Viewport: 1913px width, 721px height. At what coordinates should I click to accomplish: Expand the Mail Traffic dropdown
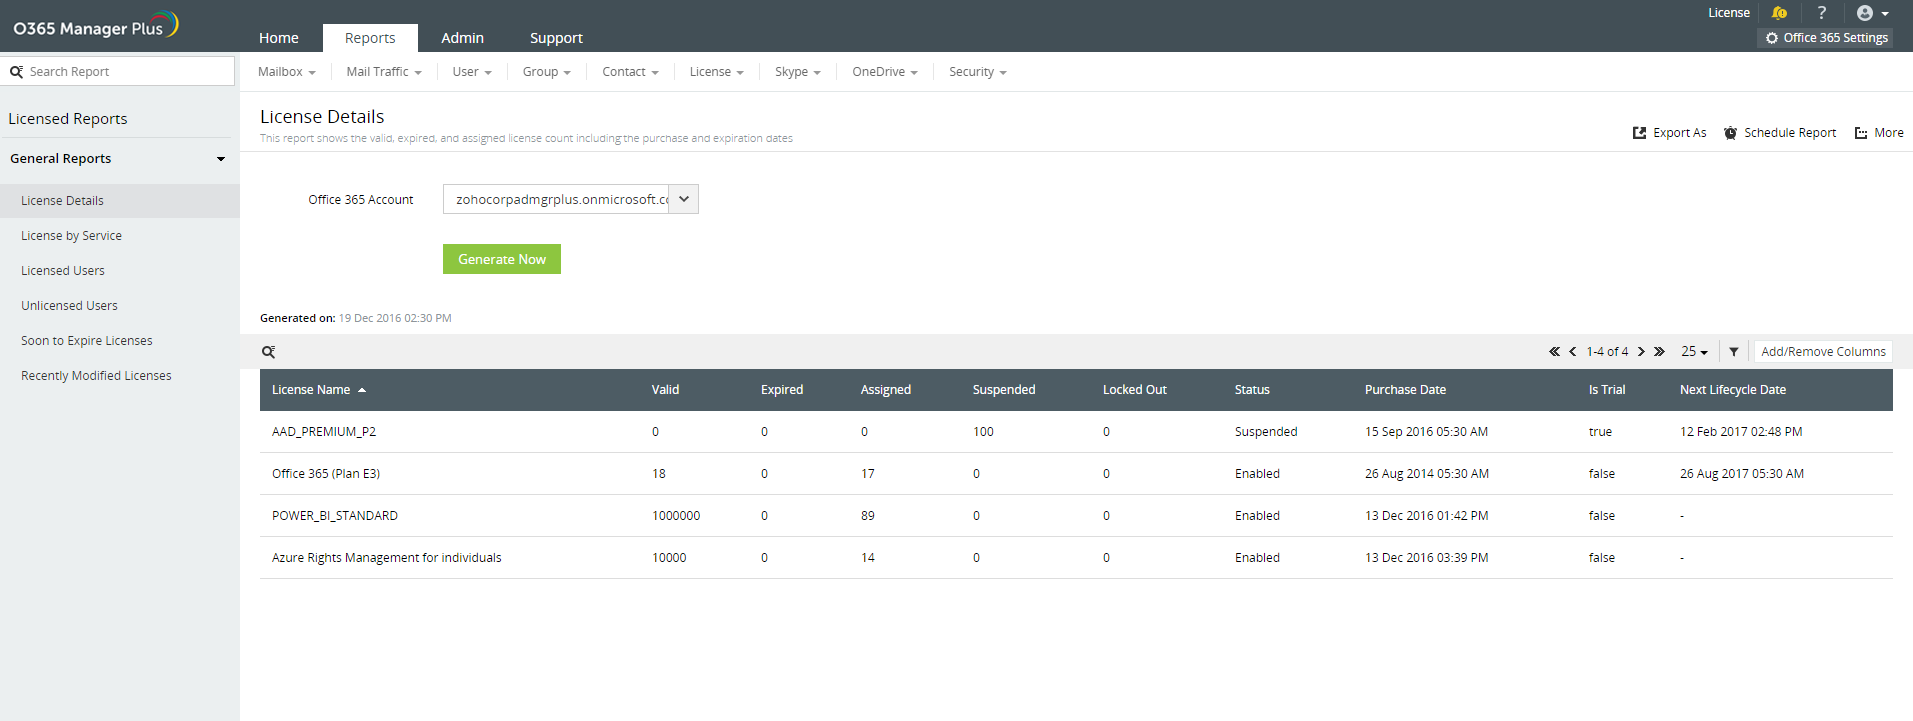(384, 72)
